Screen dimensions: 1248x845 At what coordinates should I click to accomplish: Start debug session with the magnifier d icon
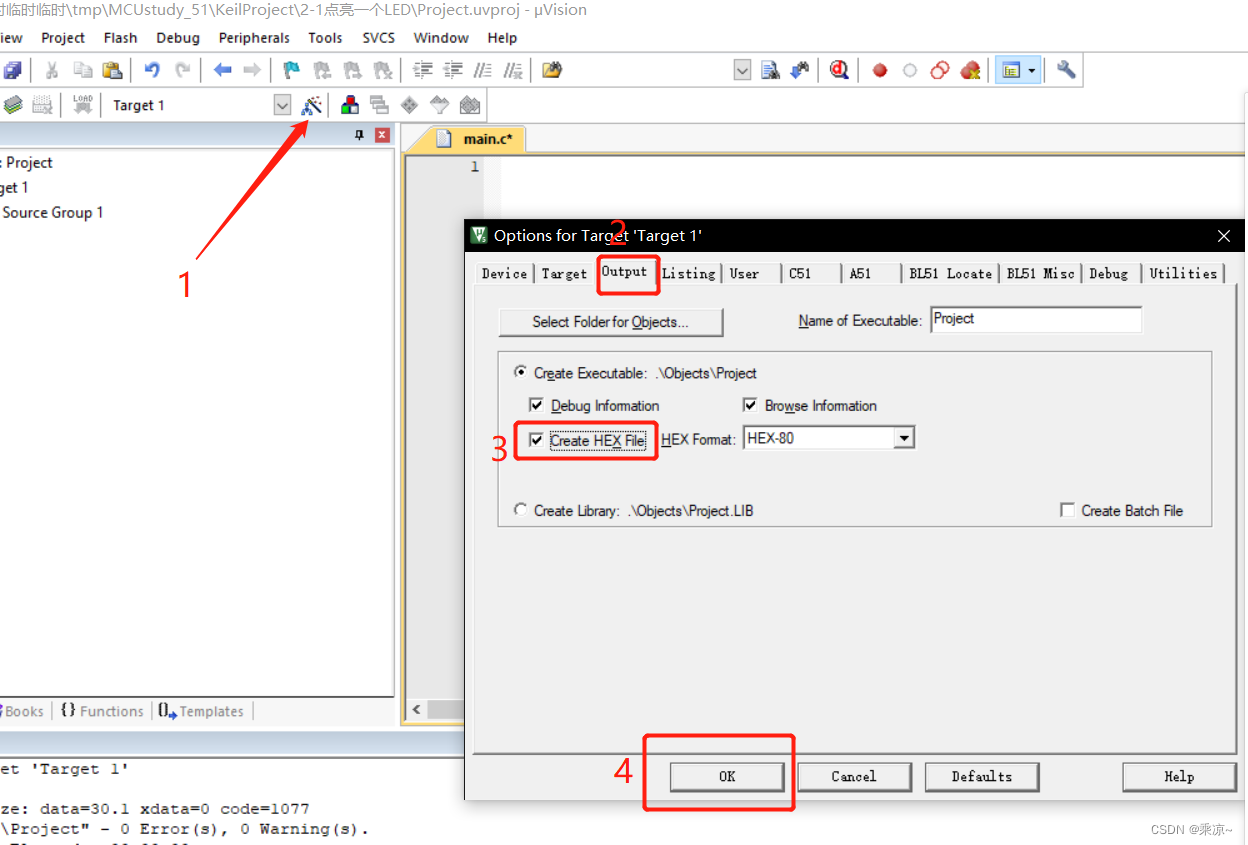(839, 70)
